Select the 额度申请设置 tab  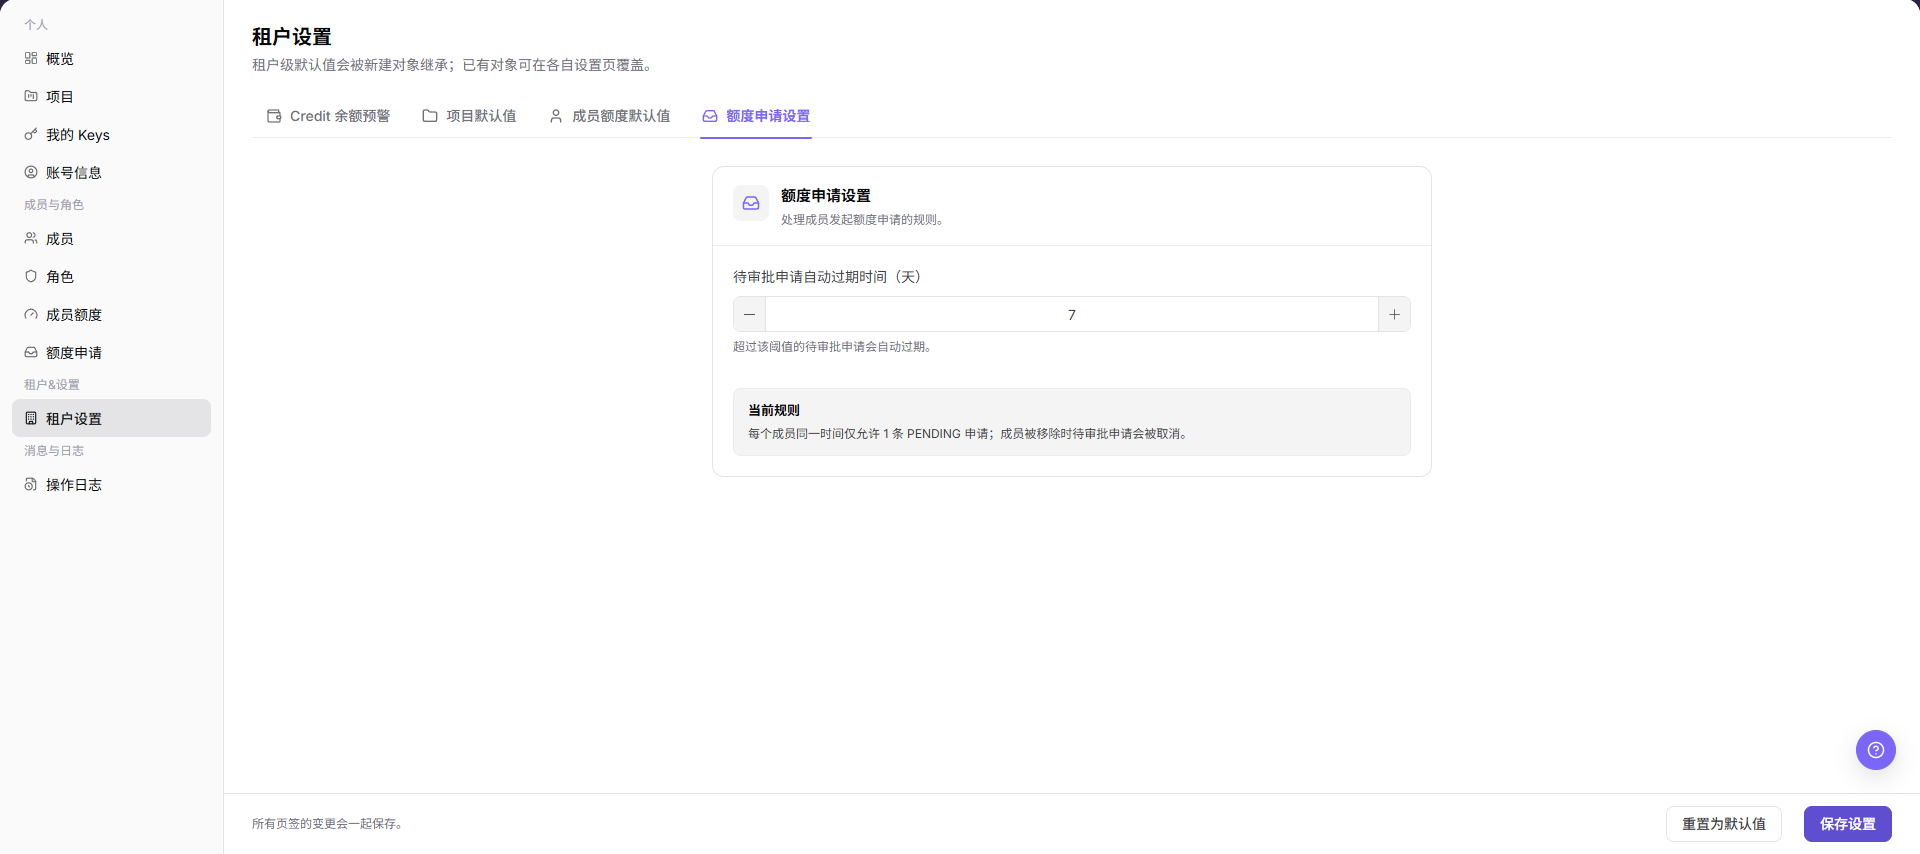coord(756,116)
